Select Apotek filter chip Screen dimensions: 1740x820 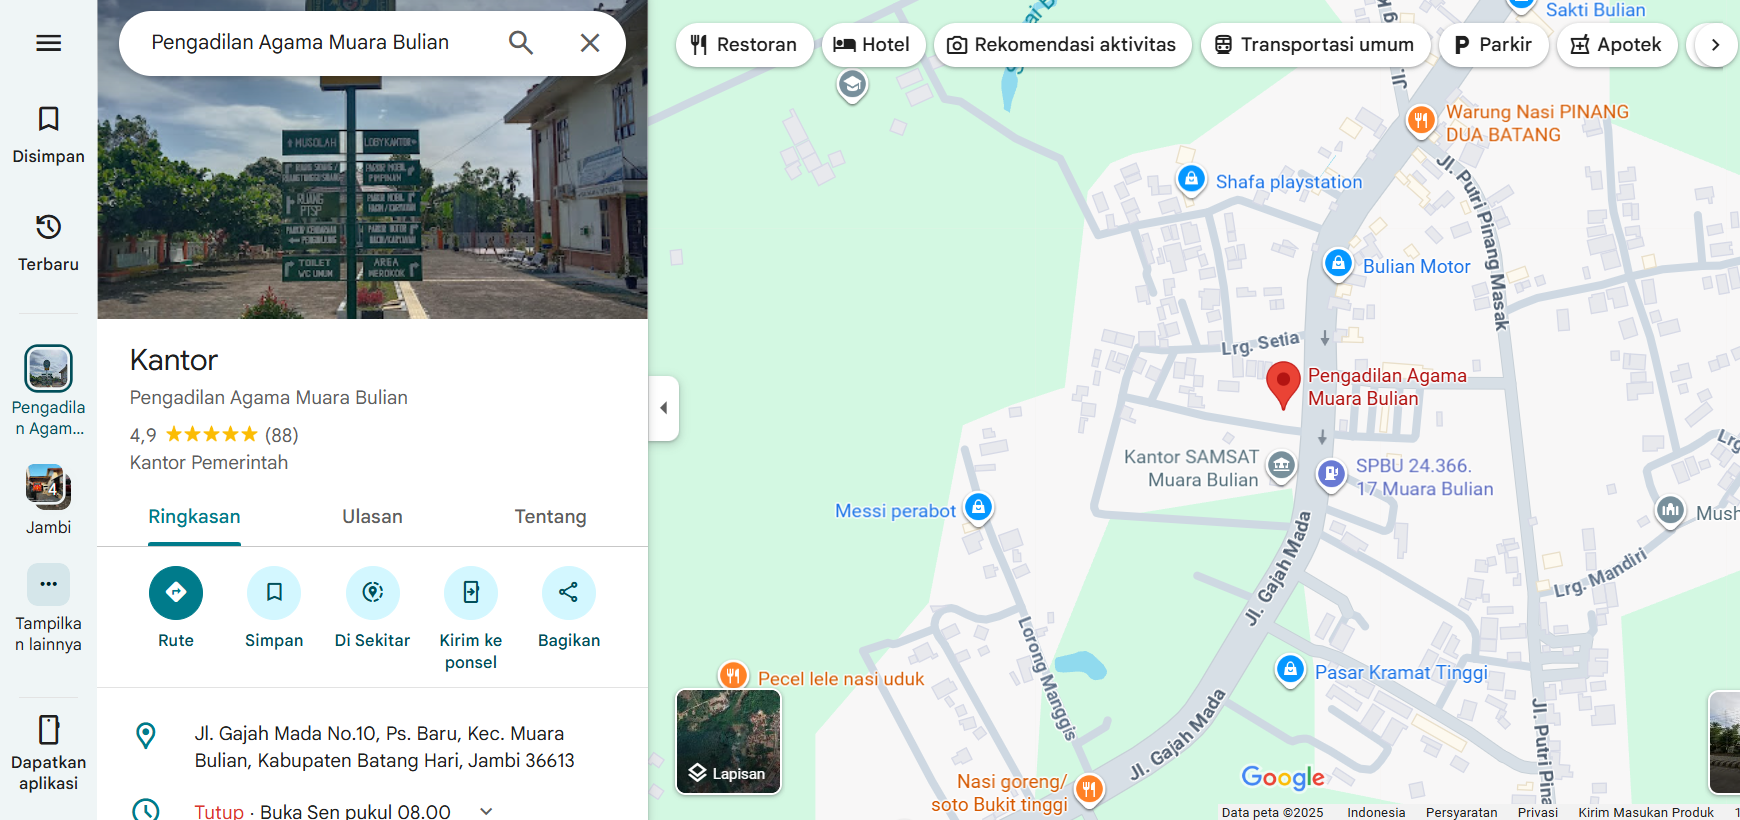tap(1617, 45)
